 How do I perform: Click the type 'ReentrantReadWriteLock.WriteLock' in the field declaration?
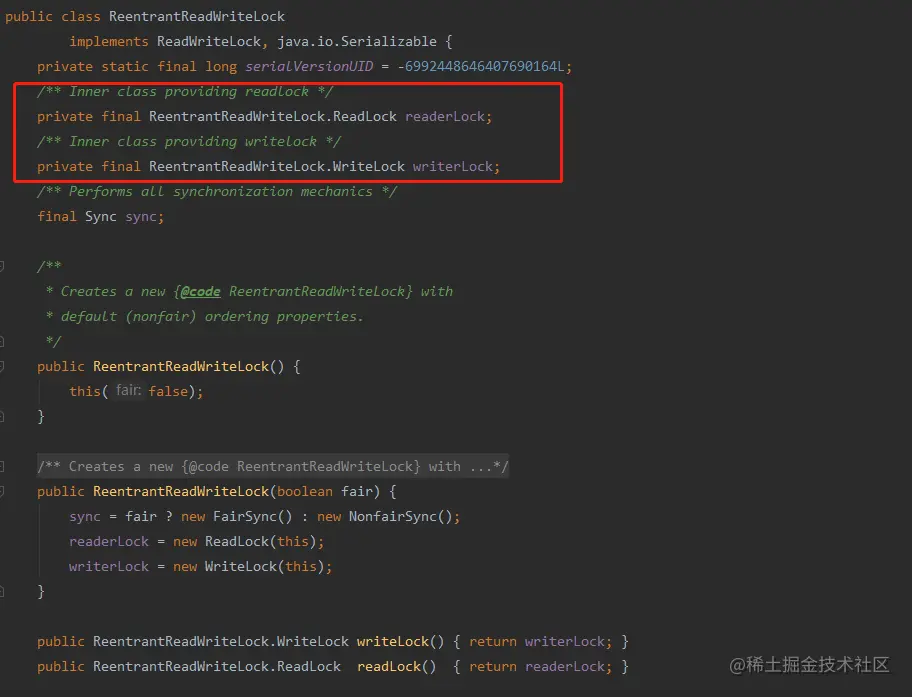(x=277, y=166)
